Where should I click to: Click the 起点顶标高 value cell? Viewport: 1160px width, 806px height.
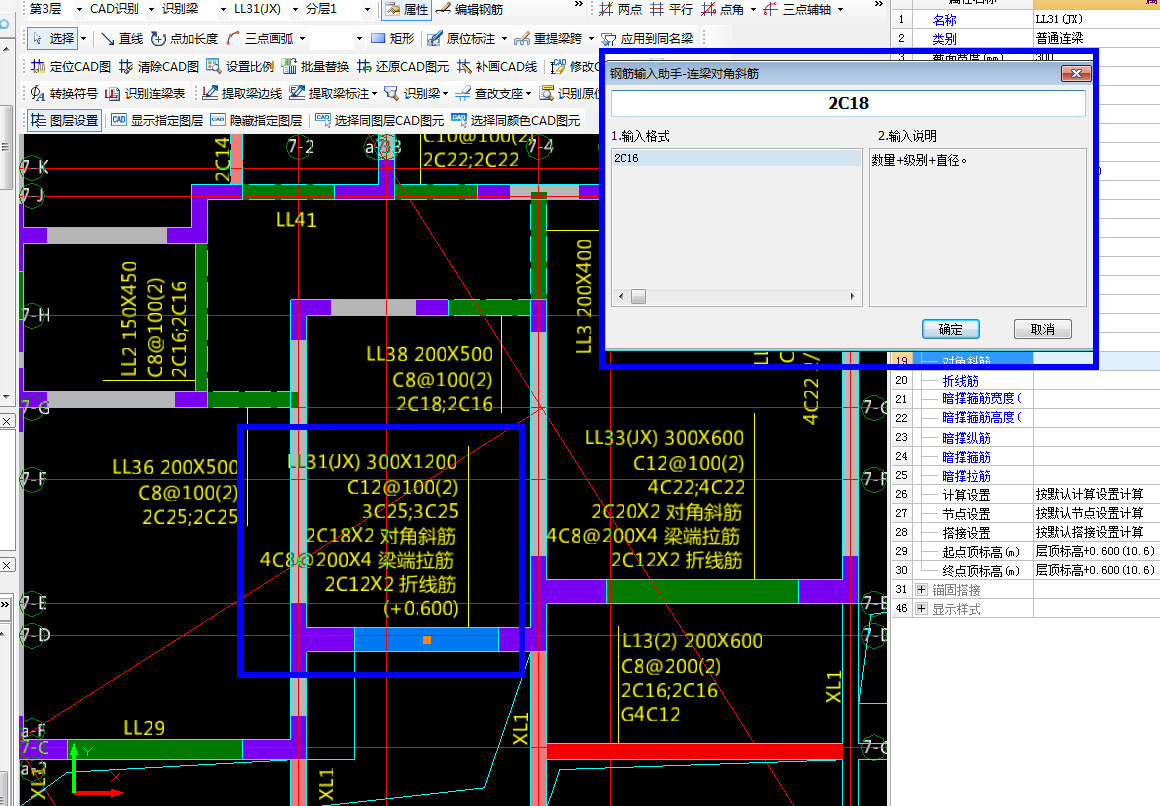point(1095,551)
